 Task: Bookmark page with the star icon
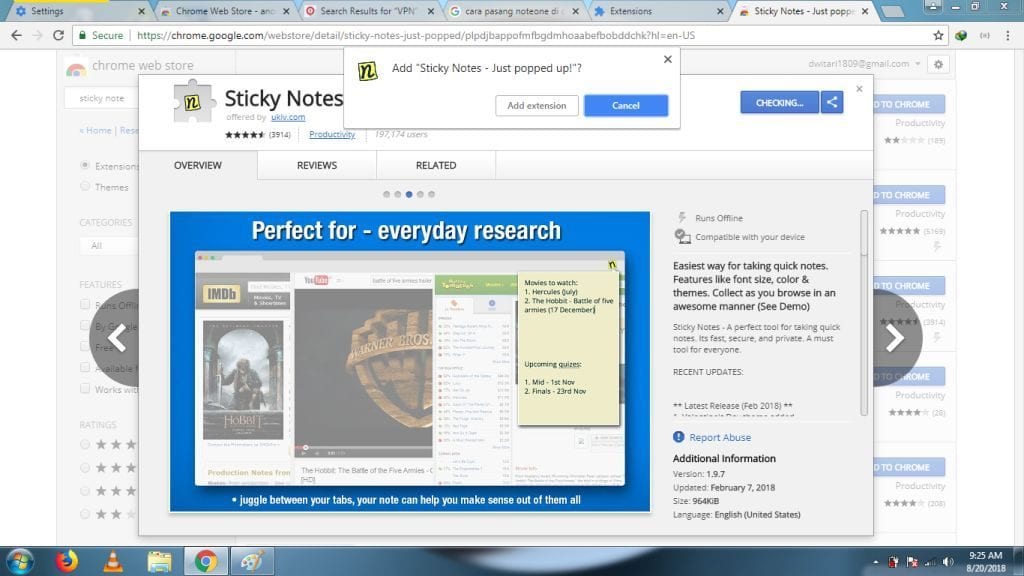[938, 35]
